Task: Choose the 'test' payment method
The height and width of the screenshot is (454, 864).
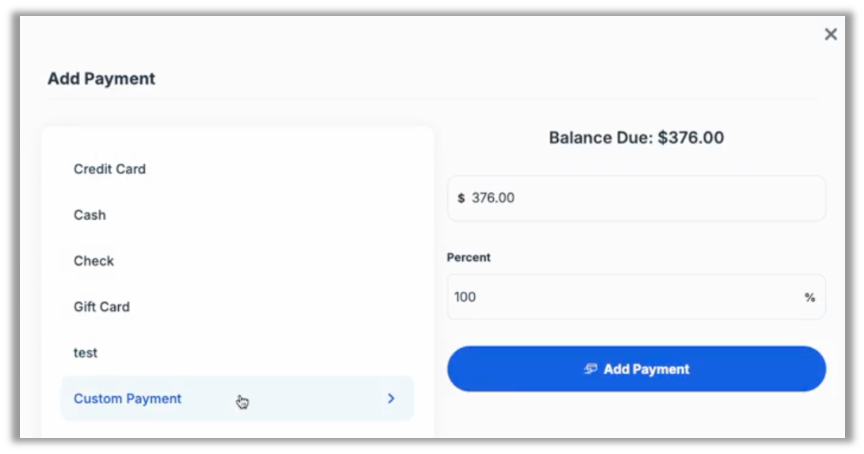Action: point(86,353)
